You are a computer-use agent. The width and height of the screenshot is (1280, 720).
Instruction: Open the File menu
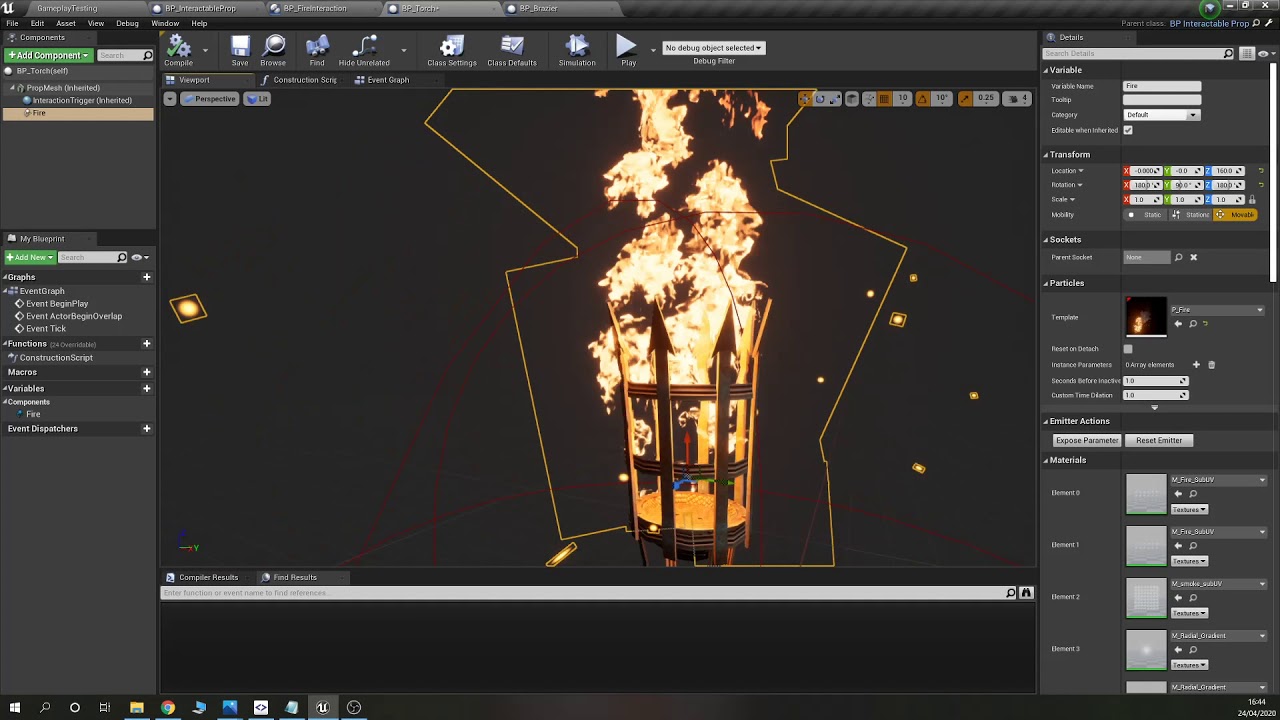[12, 23]
